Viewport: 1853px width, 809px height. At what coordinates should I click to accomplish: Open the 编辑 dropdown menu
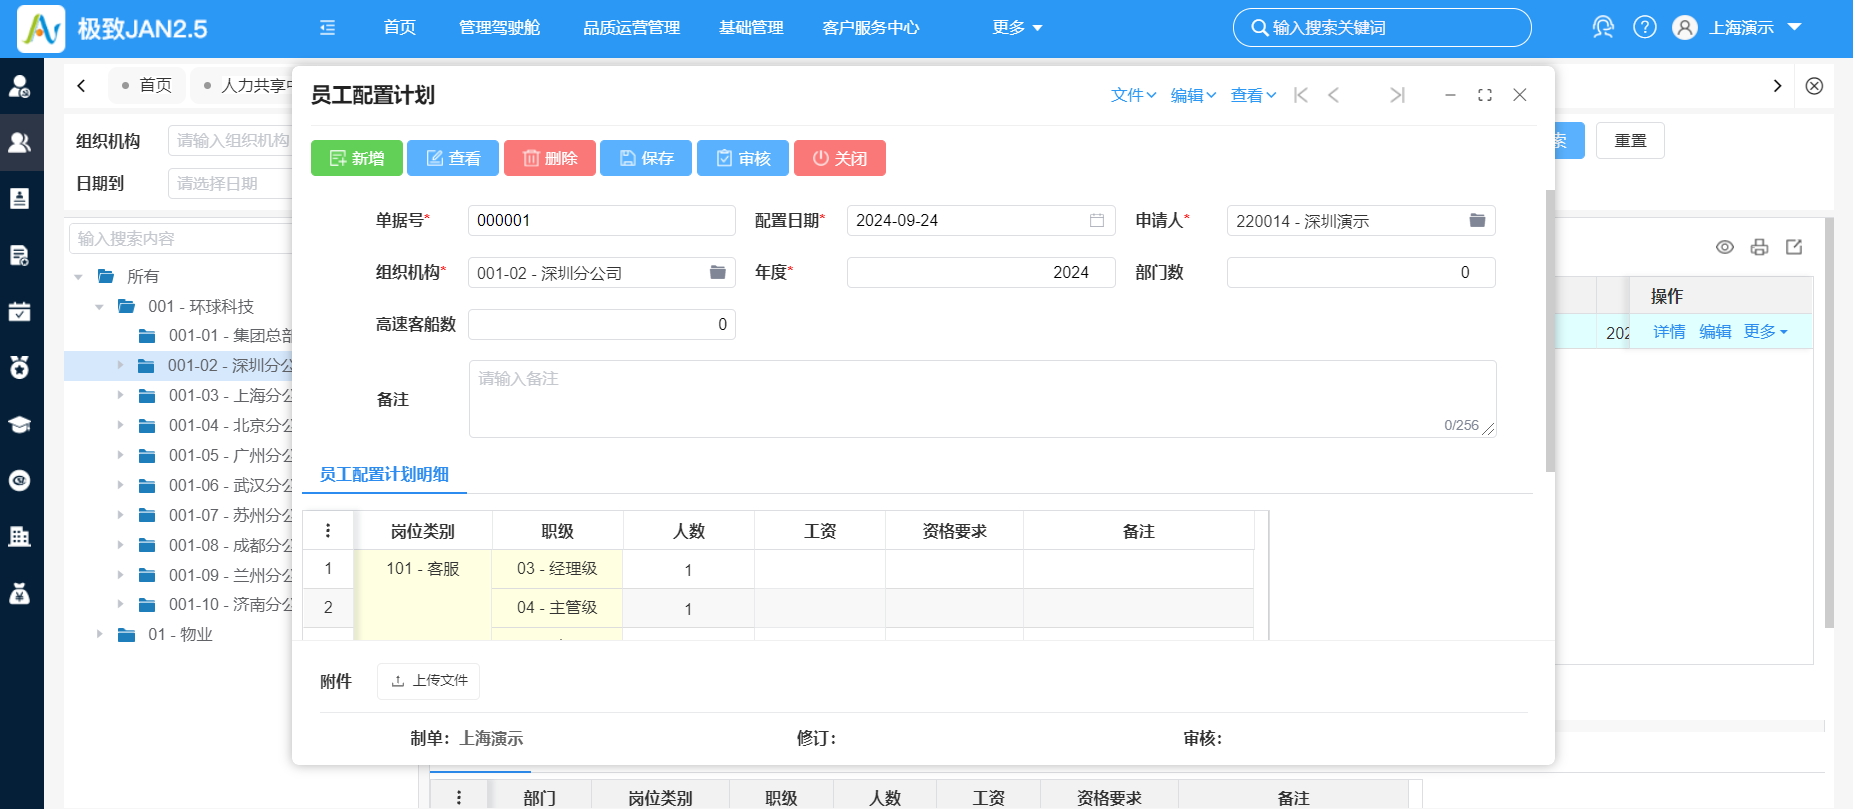1194,95
